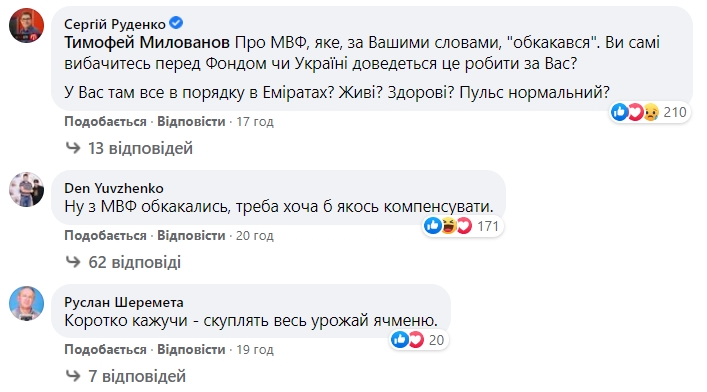Like Руслан Шеремета's comment via Подобається
The width and height of the screenshot is (707, 392).
pos(106,350)
